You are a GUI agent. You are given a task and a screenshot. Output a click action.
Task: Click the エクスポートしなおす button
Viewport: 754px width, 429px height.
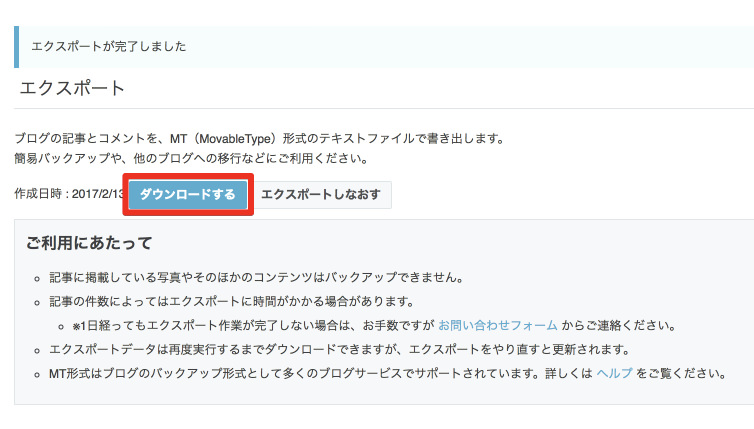(x=321, y=195)
